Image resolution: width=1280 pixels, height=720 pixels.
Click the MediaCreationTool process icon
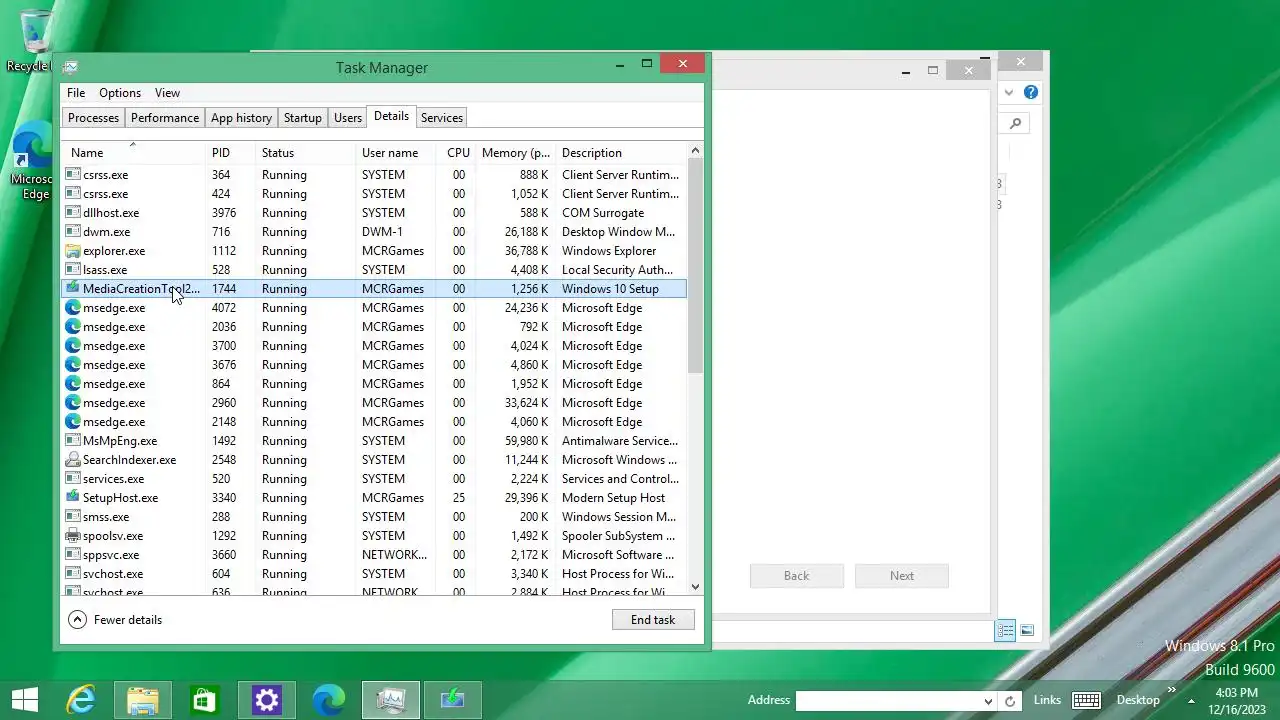(72, 289)
